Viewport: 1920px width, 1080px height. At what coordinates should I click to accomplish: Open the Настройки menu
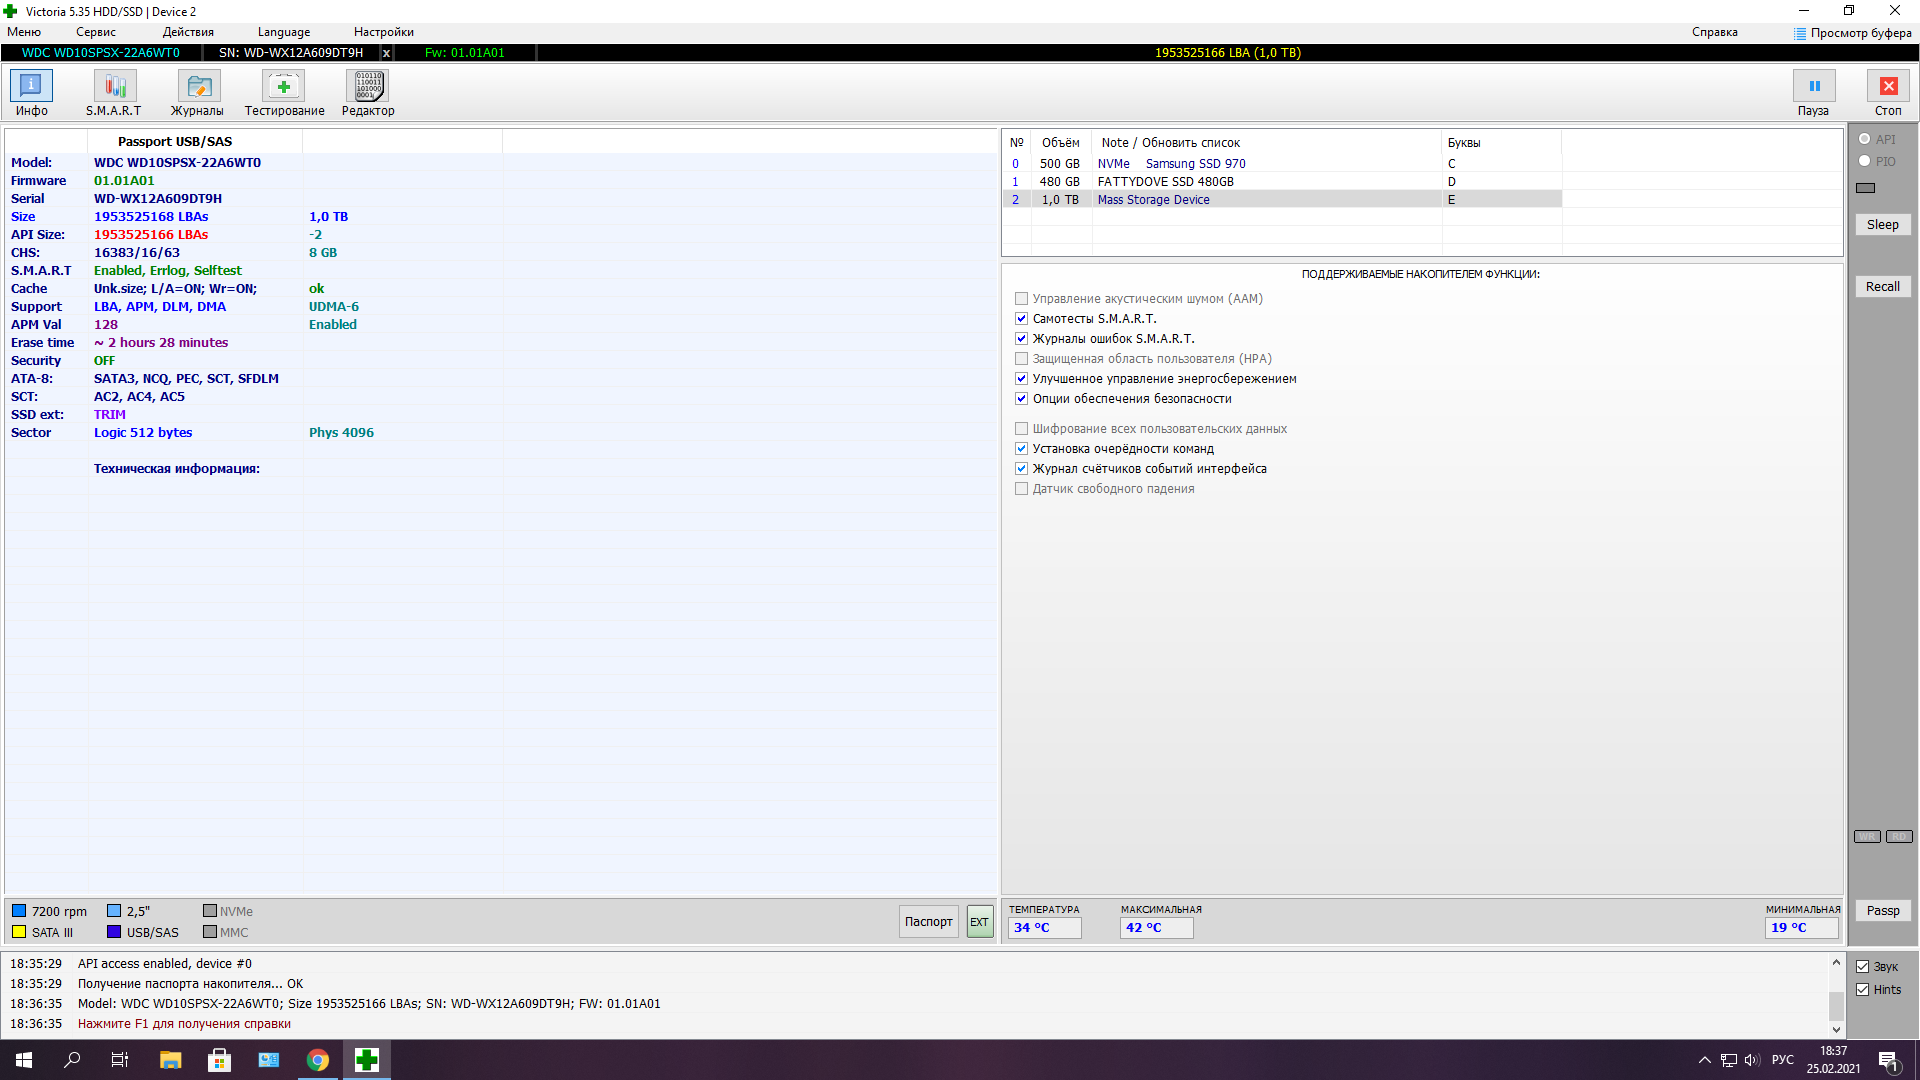click(x=384, y=32)
